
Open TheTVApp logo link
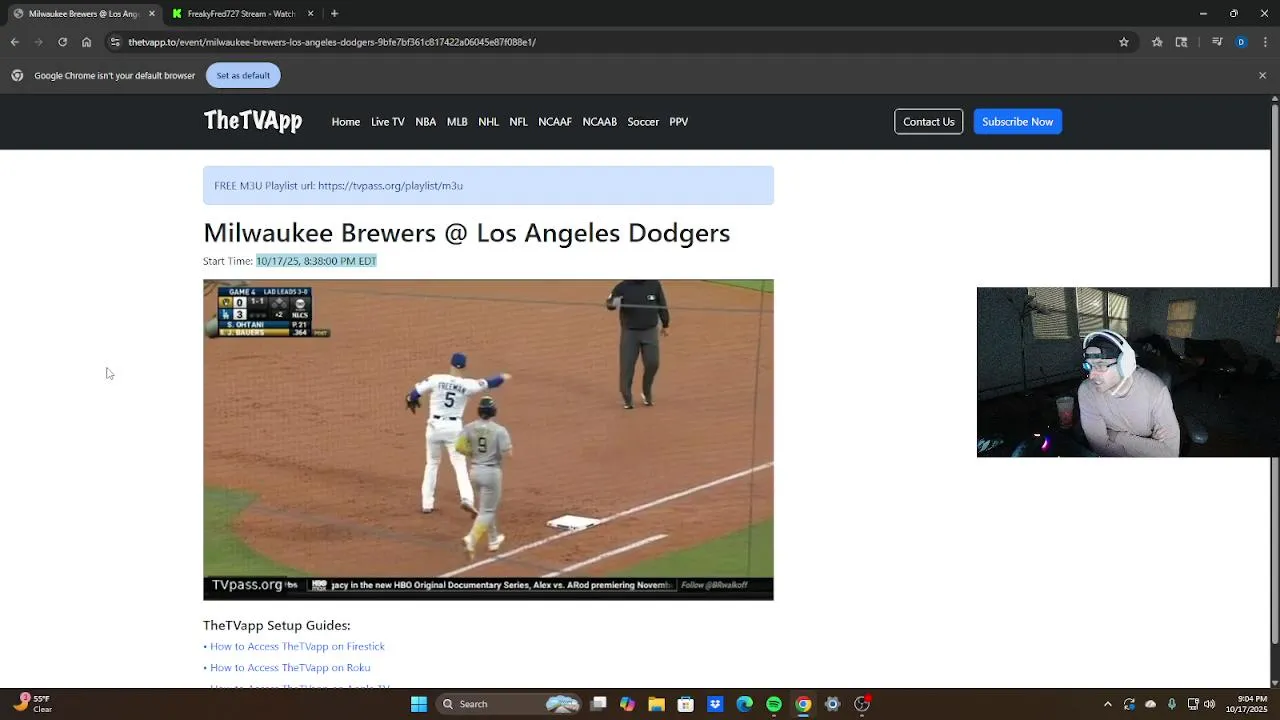[x=253, y=121]
